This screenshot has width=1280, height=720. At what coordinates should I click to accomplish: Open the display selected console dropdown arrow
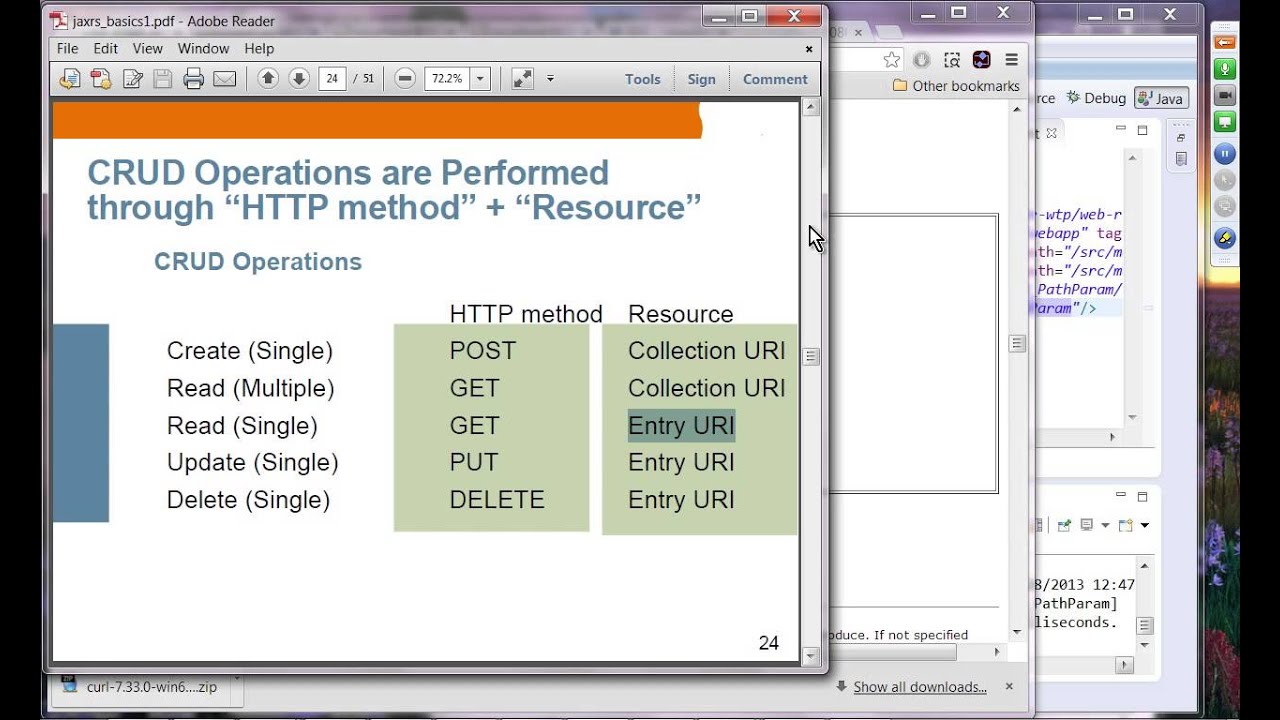(1105, 525)
